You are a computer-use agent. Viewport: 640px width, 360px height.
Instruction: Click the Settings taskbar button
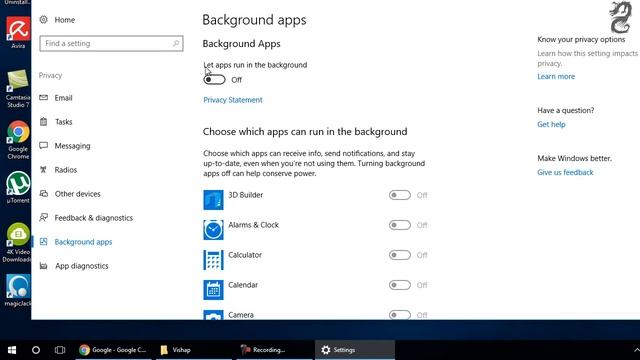pyautogui.click(x=355, y=350)
